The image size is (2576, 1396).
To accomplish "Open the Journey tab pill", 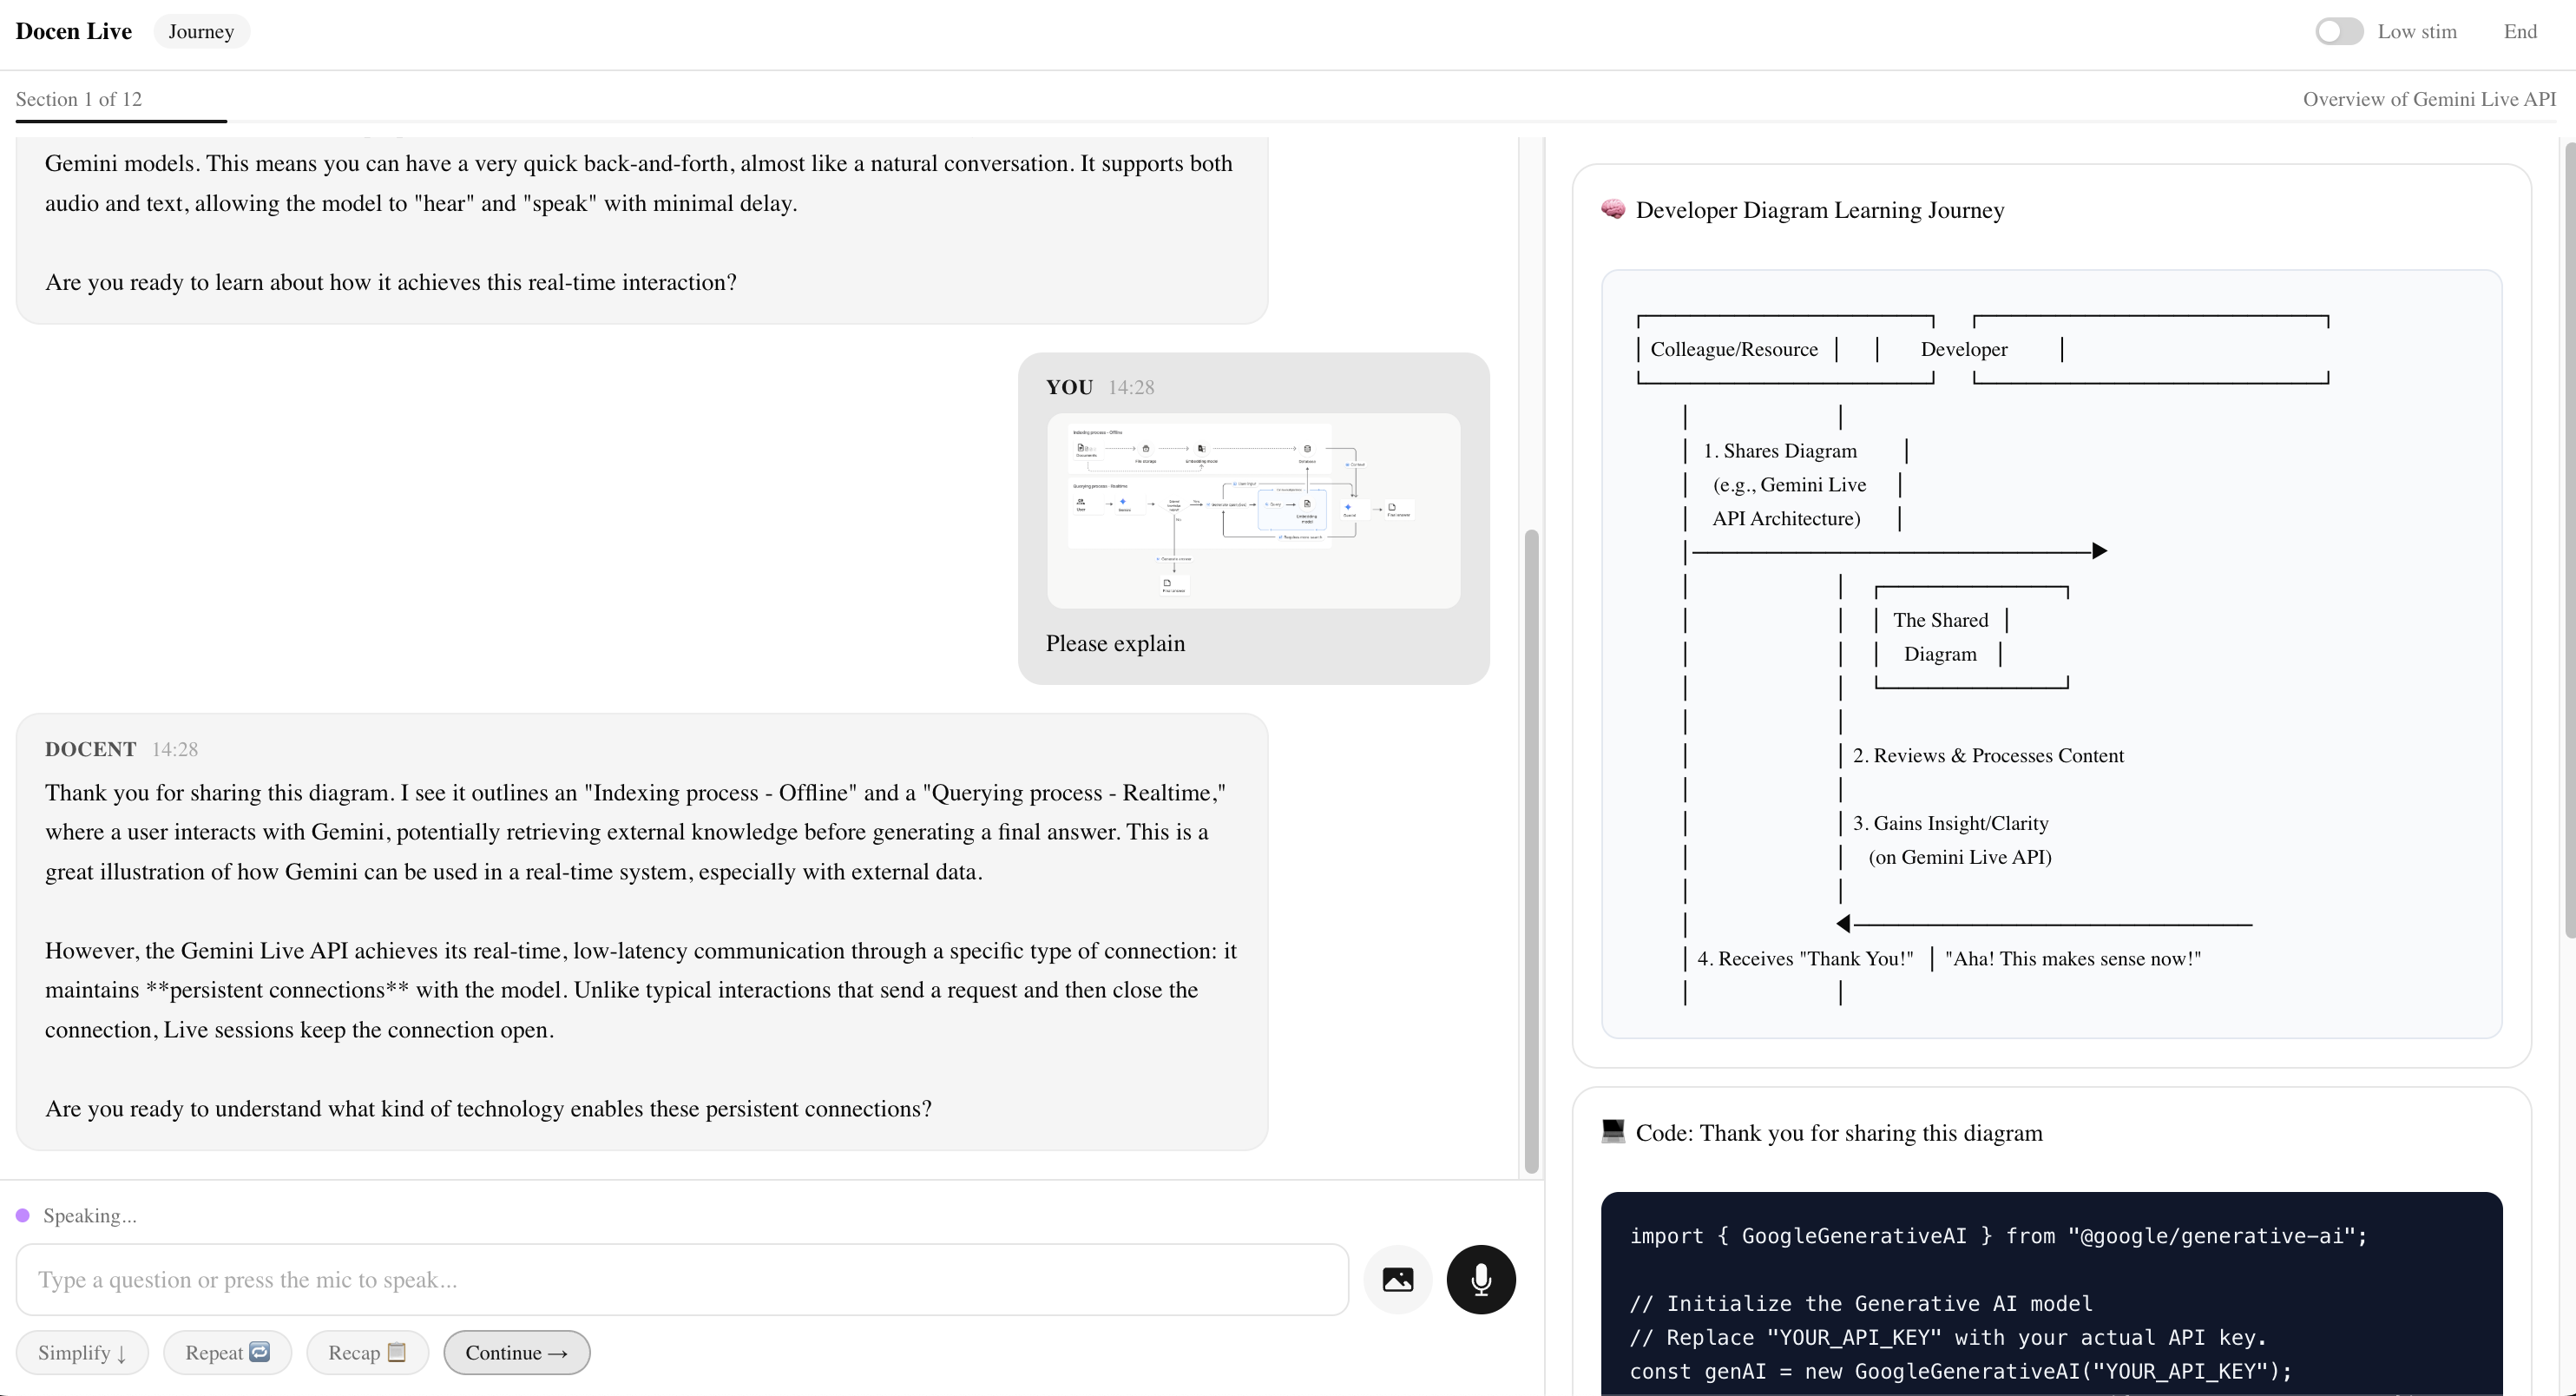I will pyautogui.click(x=201, y=31).
